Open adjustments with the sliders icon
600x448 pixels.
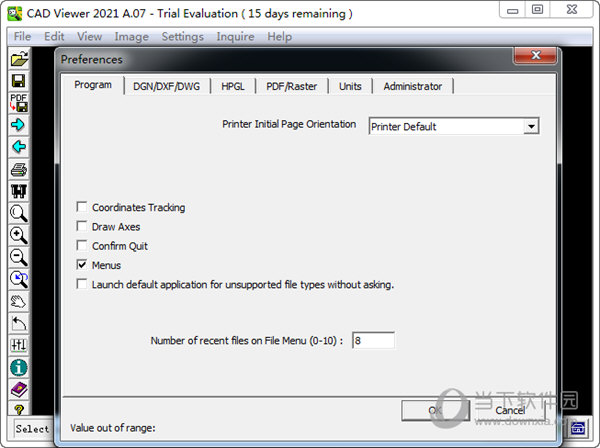[x=19, y=345]
